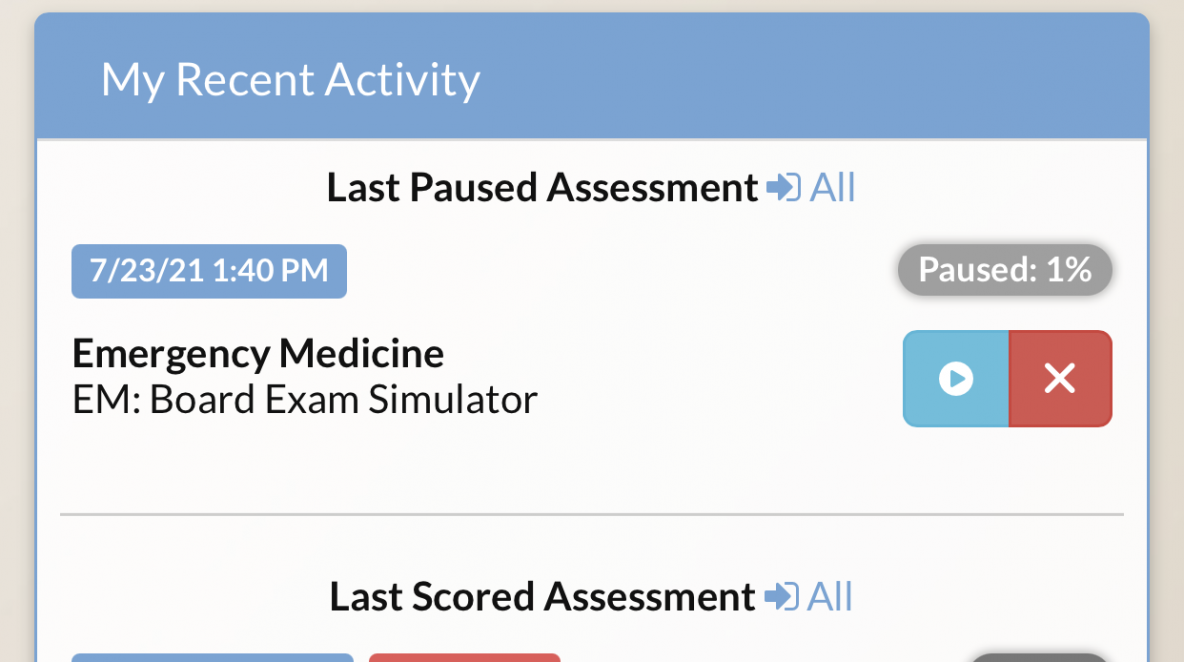Click the arrow icon beside Last Paused Assessment
The height and width of the screenshot is (662, 1184).
(x=784, y=187)
